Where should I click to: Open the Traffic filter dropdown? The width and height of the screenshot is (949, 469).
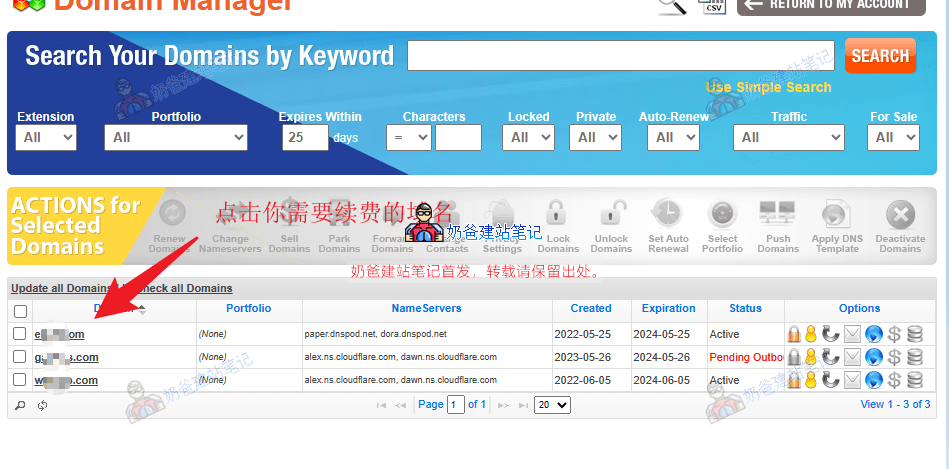click(x=789, y=137)
